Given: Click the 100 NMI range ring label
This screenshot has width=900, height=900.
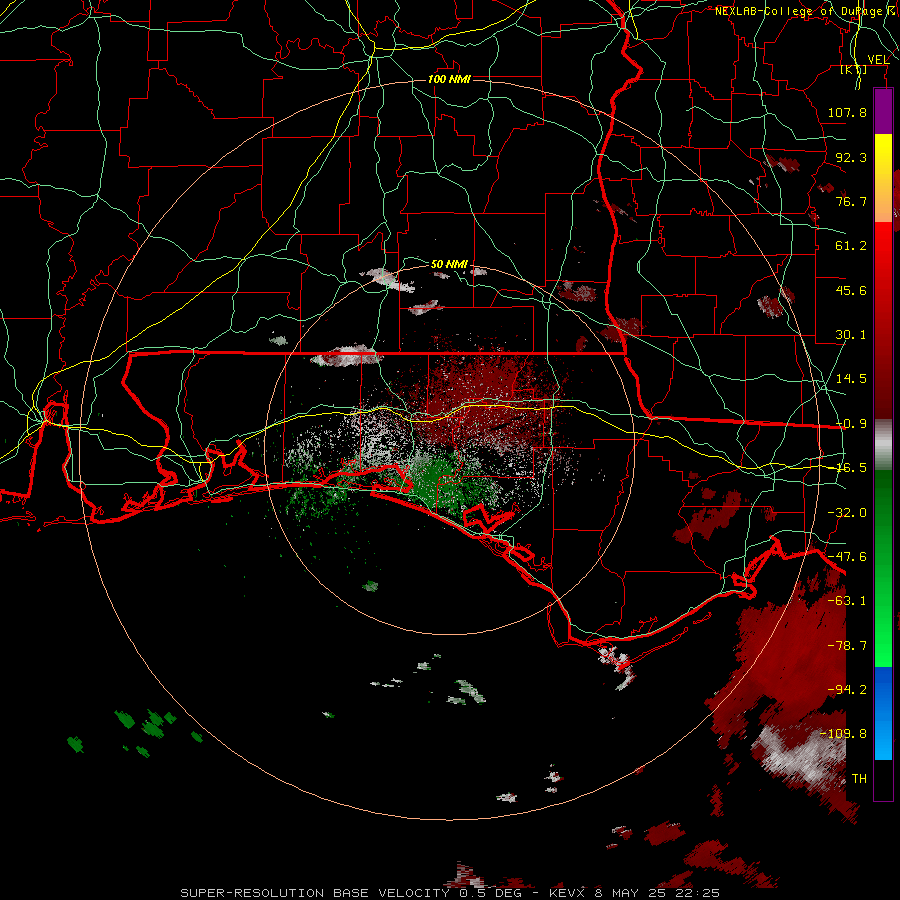Looking at the screenshot, I should 449,79.
